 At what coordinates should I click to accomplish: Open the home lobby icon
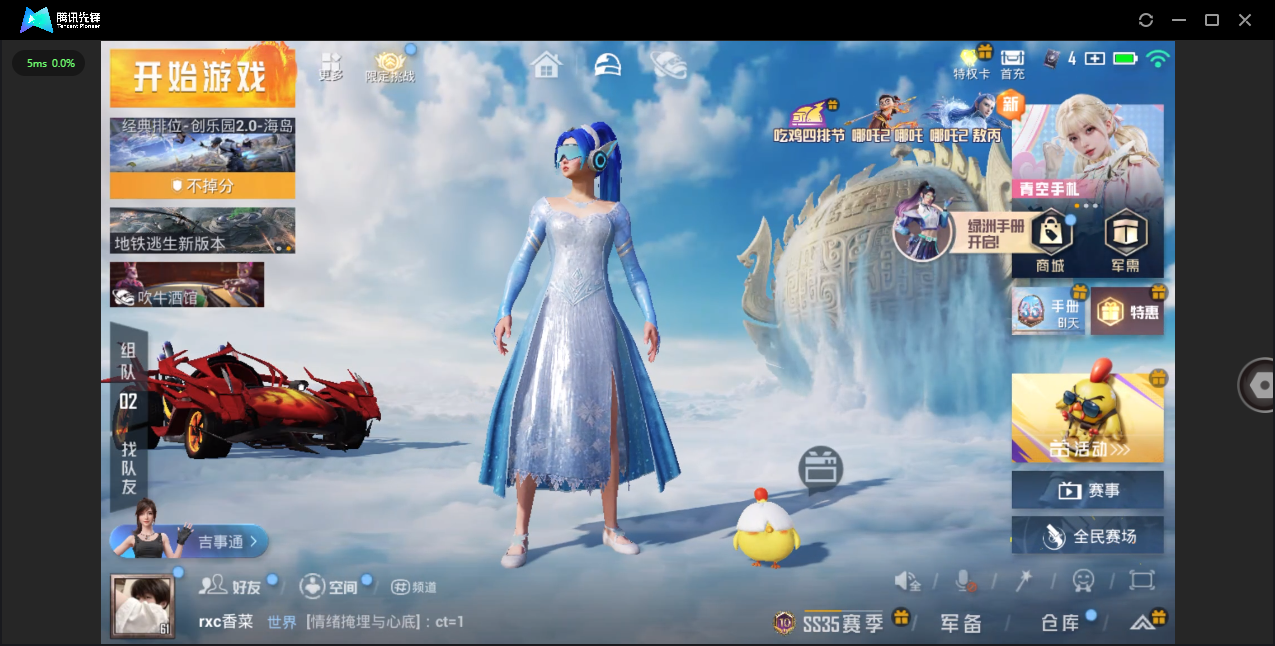point(546,66)
